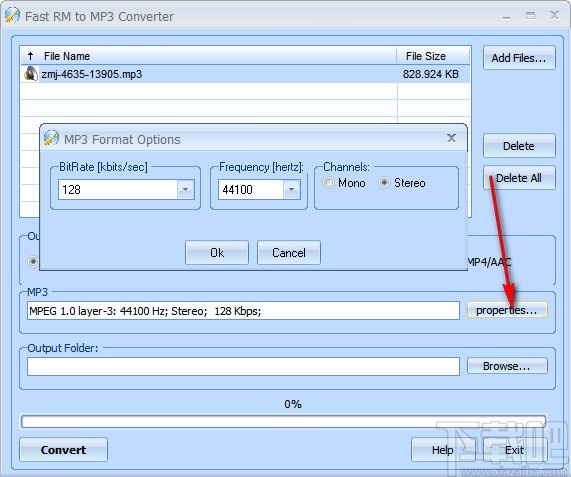Screen dimensions: 571x477
Task: Click the conversion progress bar
Action: tap(283, 421)
